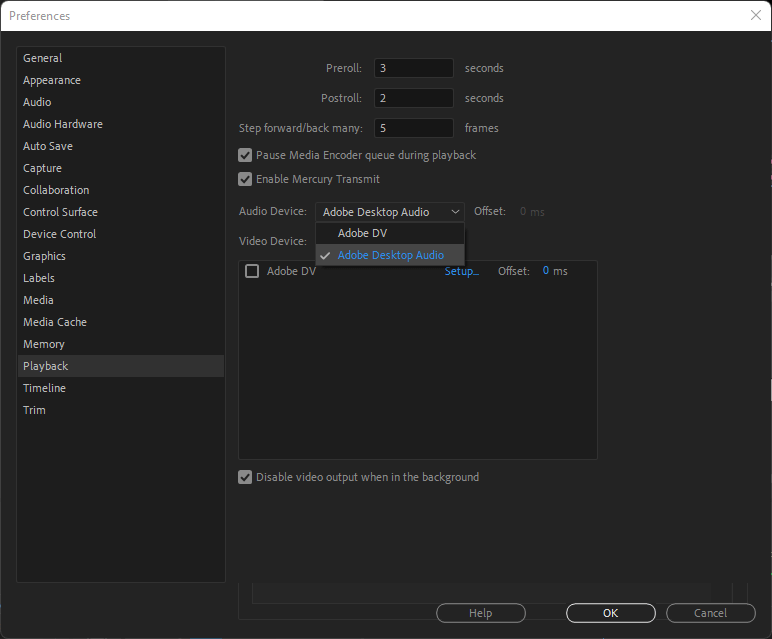The width and height of the screenshot is (772, 639).
Task: Select Media Cache settings
Action: [121, 322]
